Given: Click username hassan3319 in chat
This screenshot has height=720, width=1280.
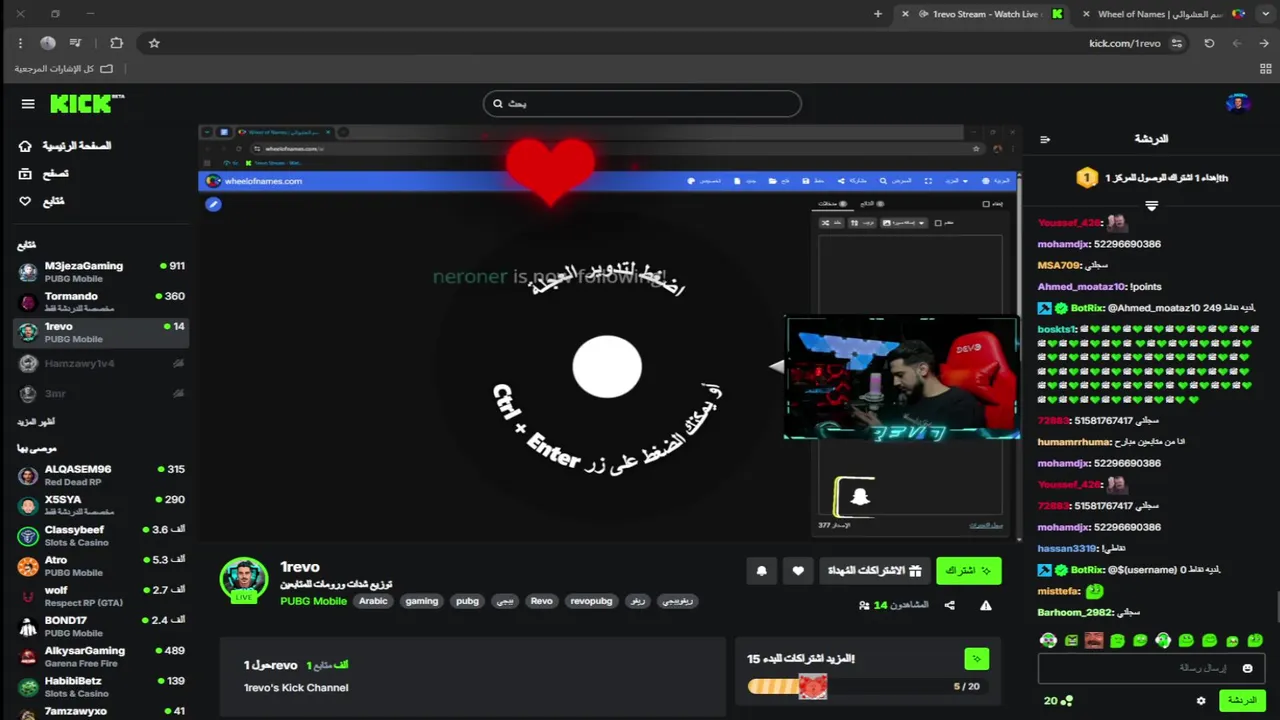Looking at the screenshot, I should pyautogui.click(x=1067, y=548).
